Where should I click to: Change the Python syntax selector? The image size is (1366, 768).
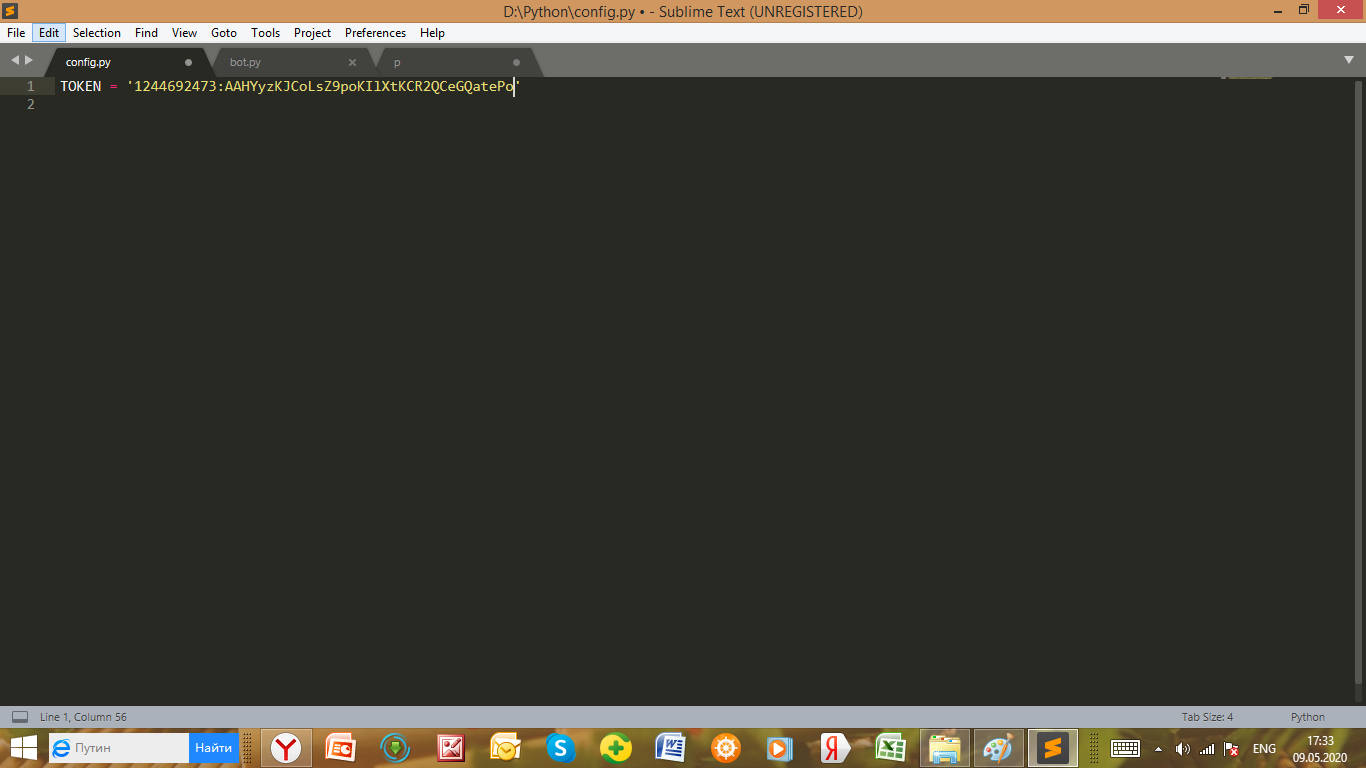click(1307, 717)
